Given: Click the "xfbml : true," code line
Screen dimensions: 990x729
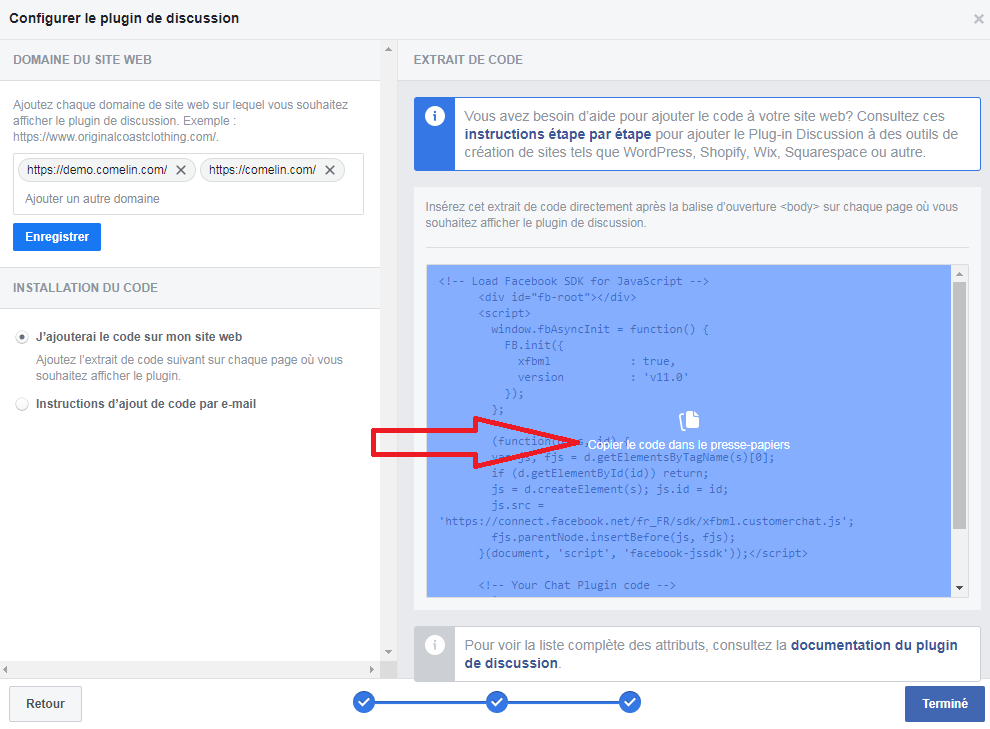Looking at the screenshot, I should click(596, 362).
